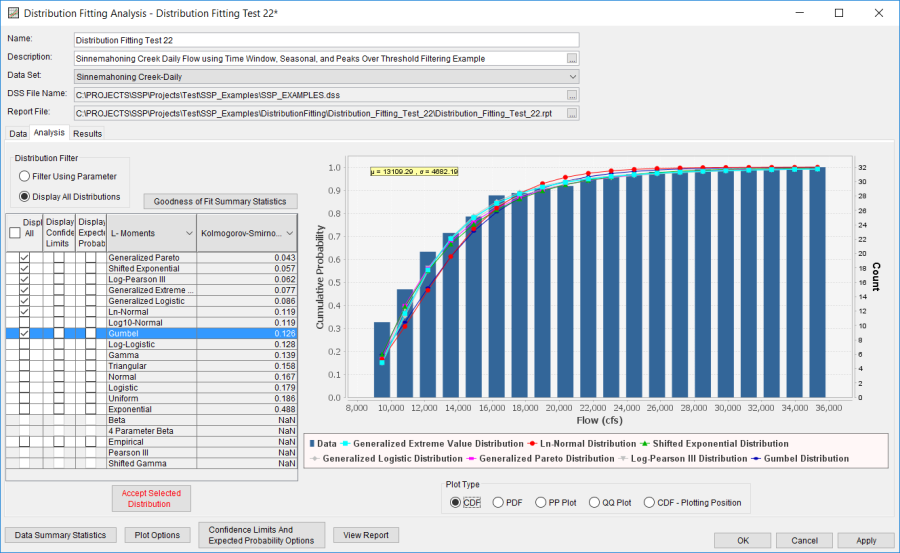Screen dimensions: 900x553
Task: Click into the Name input field
Action: pos(327,40)
